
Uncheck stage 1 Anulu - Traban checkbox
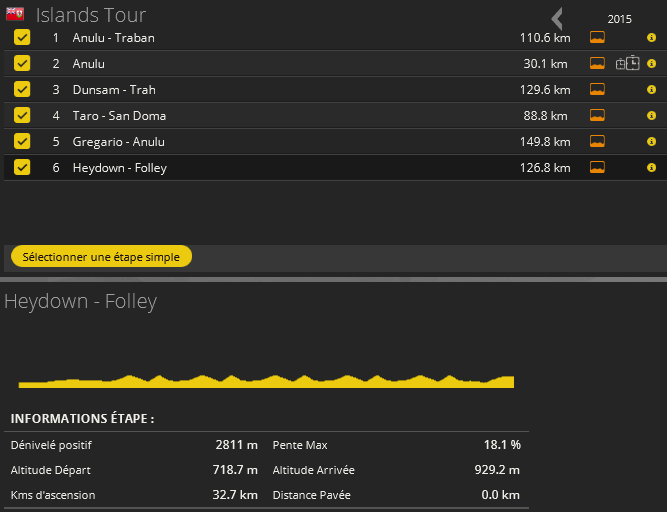coord(22,38)
